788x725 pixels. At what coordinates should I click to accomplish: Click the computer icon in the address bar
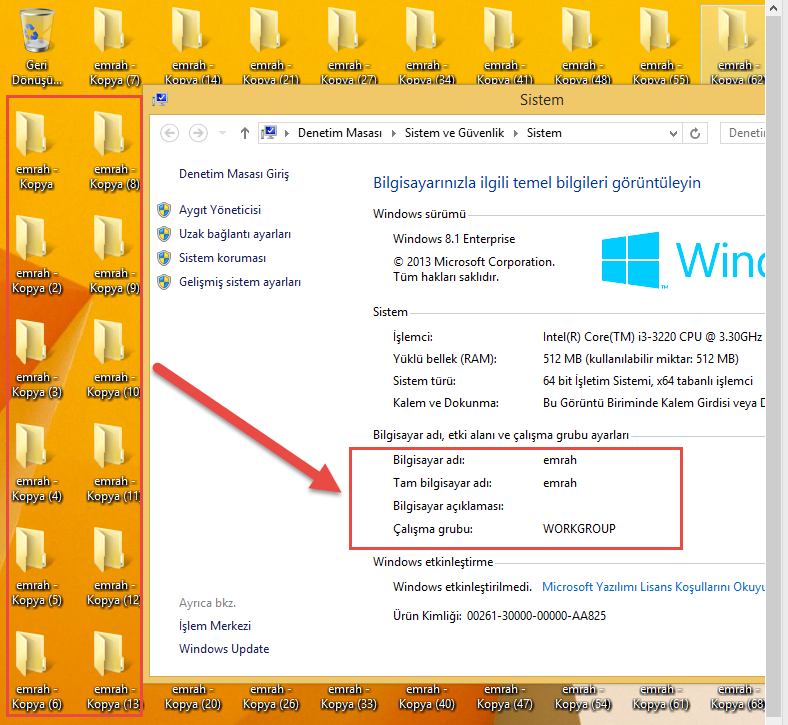[x=269, y=133]
